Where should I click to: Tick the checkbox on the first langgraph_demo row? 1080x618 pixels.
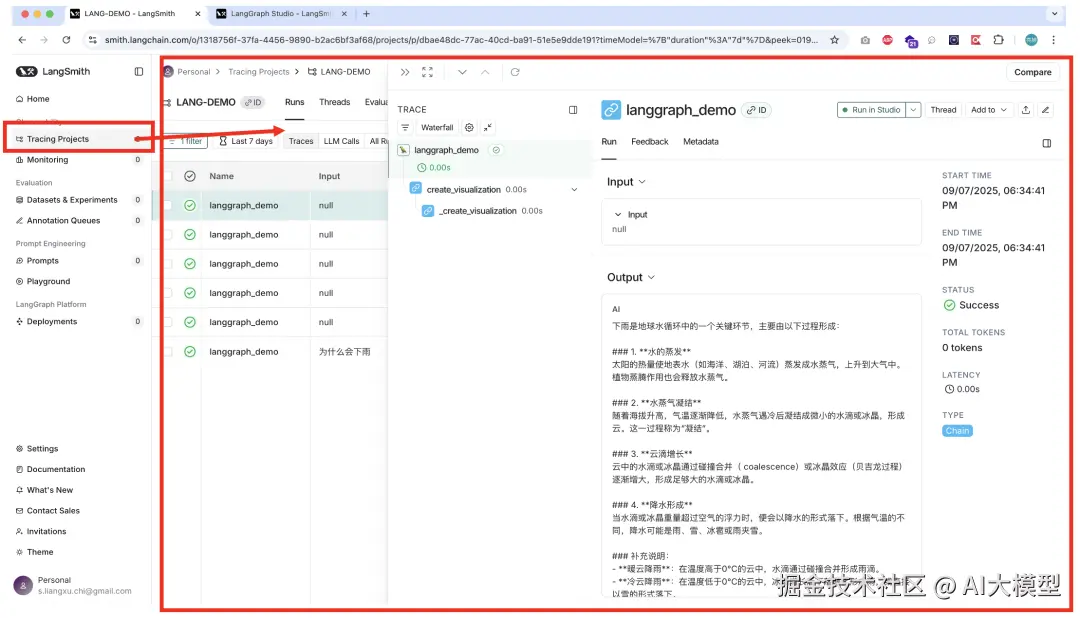[168, 205]
